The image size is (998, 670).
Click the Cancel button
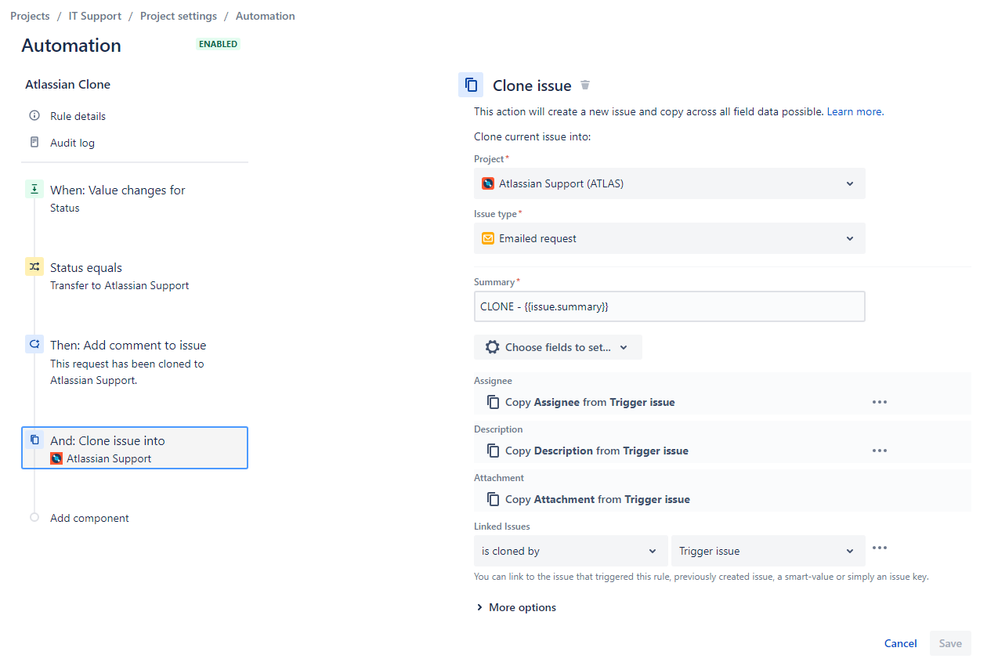pos(900,643)
